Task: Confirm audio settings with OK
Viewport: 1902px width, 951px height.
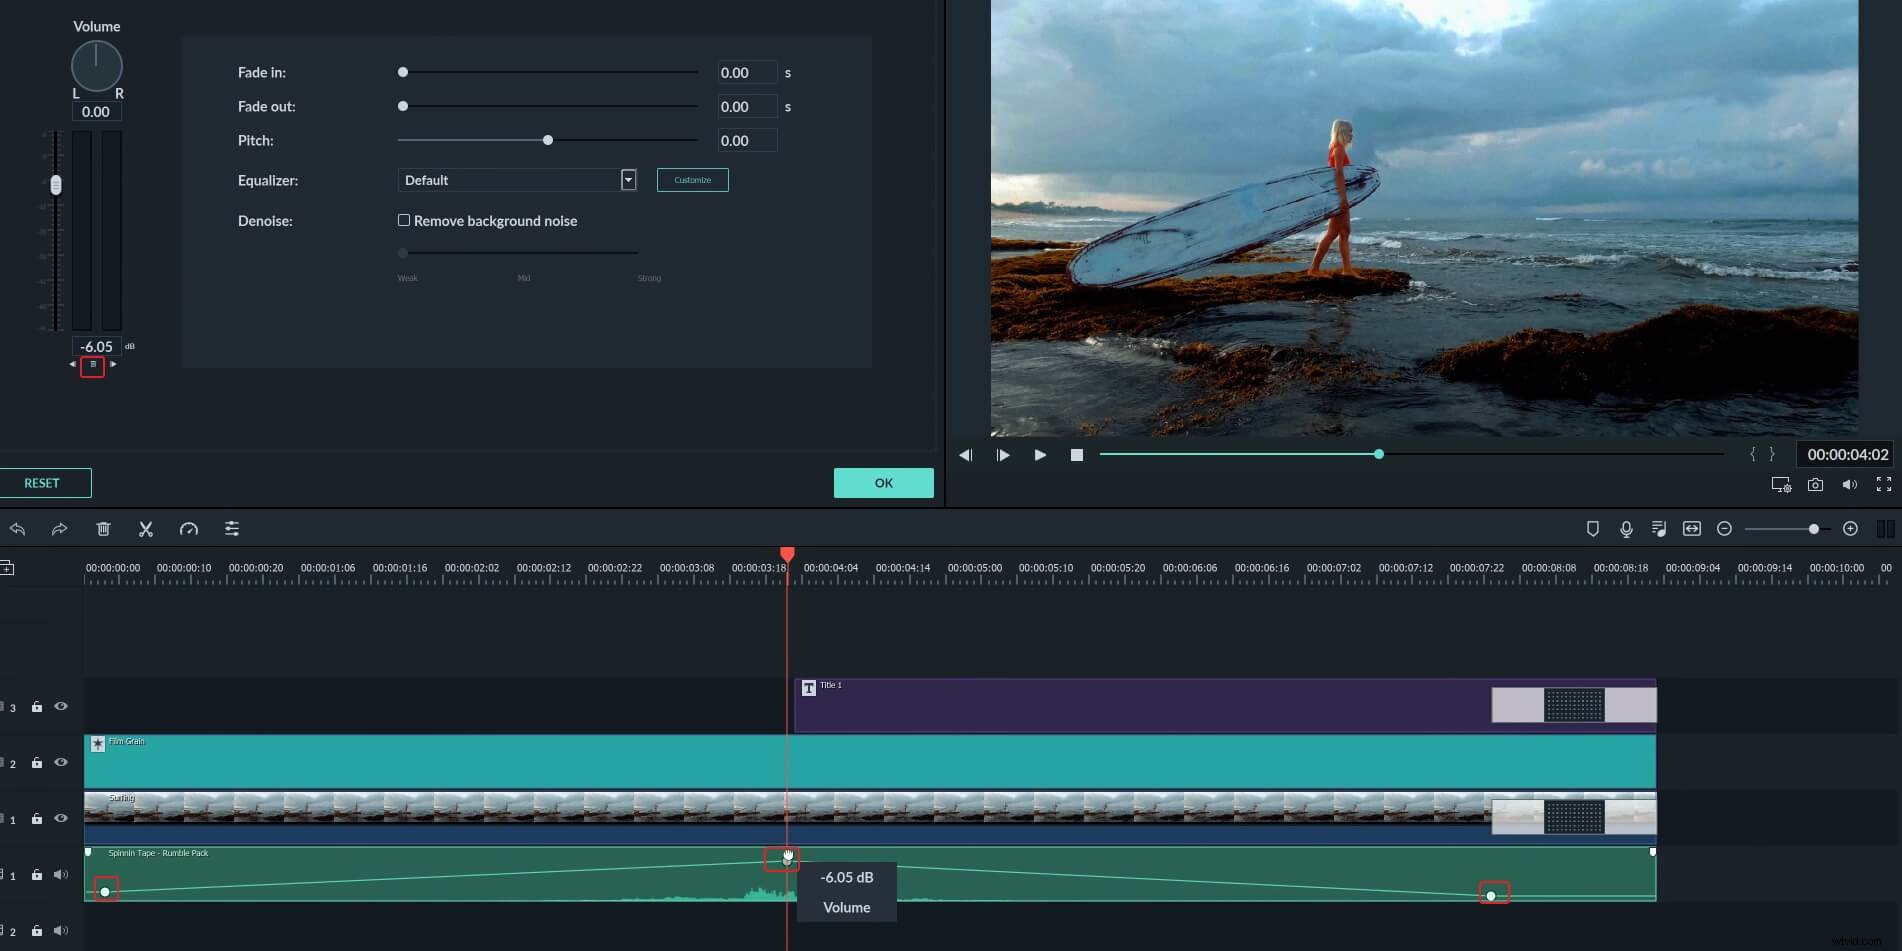Action: pos(883,482)
